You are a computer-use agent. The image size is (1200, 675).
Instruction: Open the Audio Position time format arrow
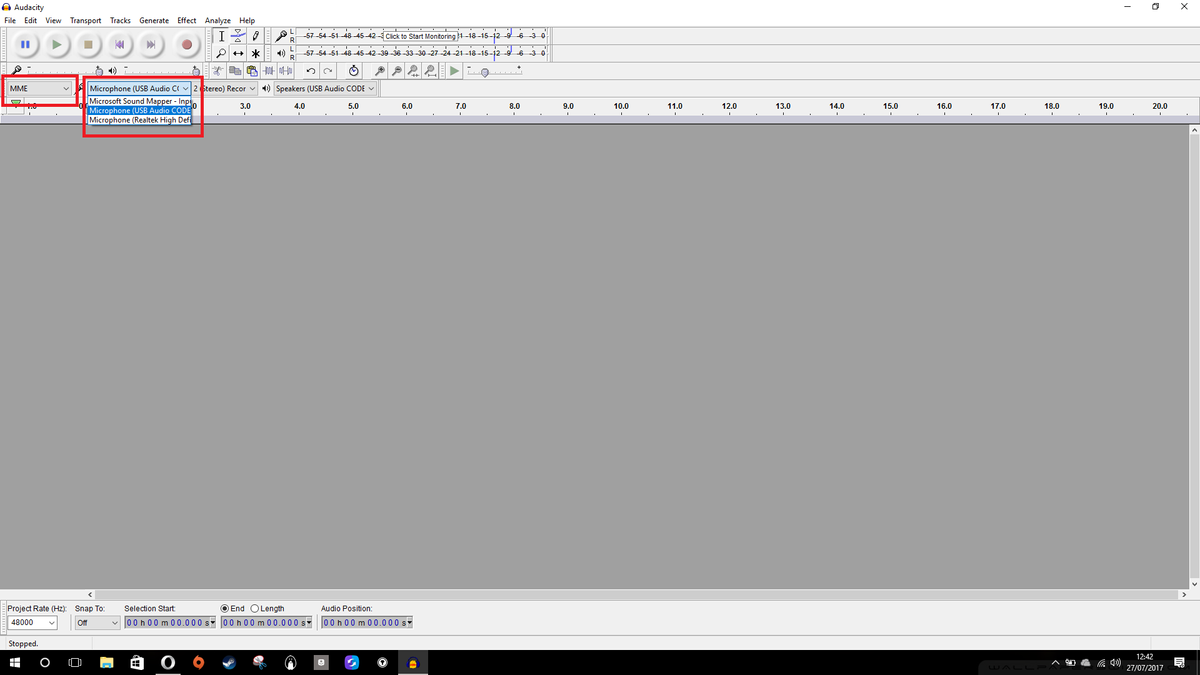tap(409, 623)
